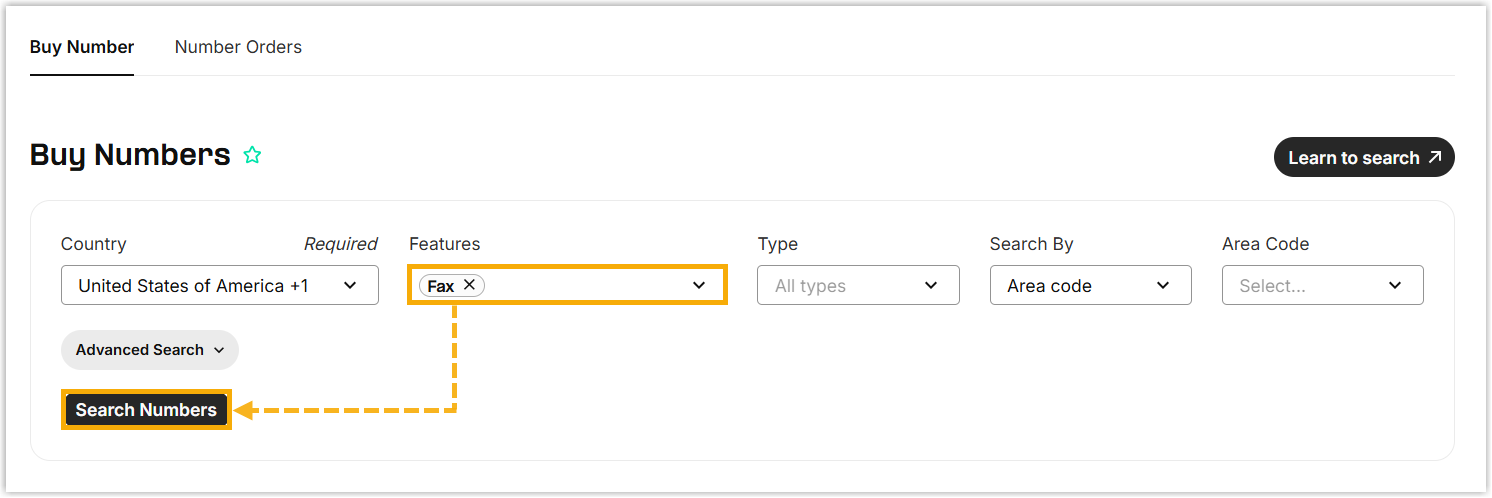Image resolution: width=1492 pixels, height=498 pixels.
Task: Click the star icon beside Buy Numbers
Action: (x=252, y=156)
